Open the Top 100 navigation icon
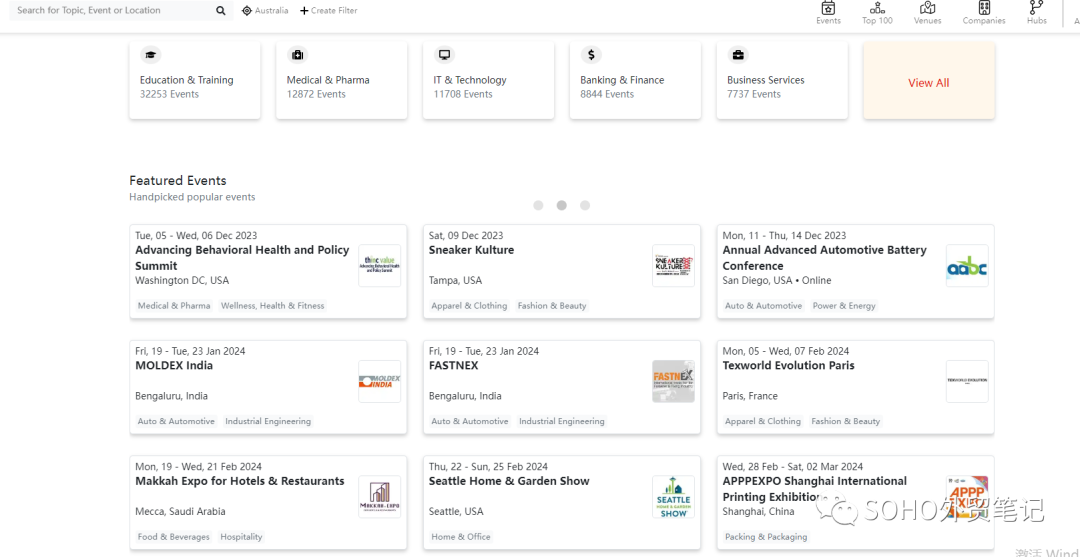This screenshot has width=1080, height=557. [x=877, y=9]
